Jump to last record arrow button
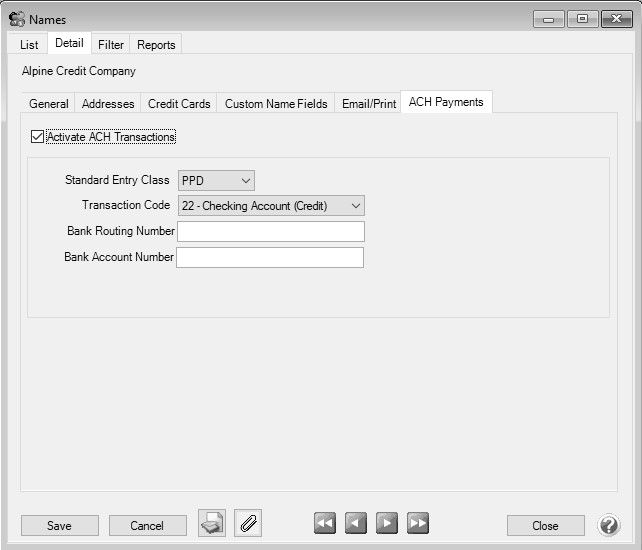This screenshot has height=550, width=642. pyautogui.click(x=418, y=524)
